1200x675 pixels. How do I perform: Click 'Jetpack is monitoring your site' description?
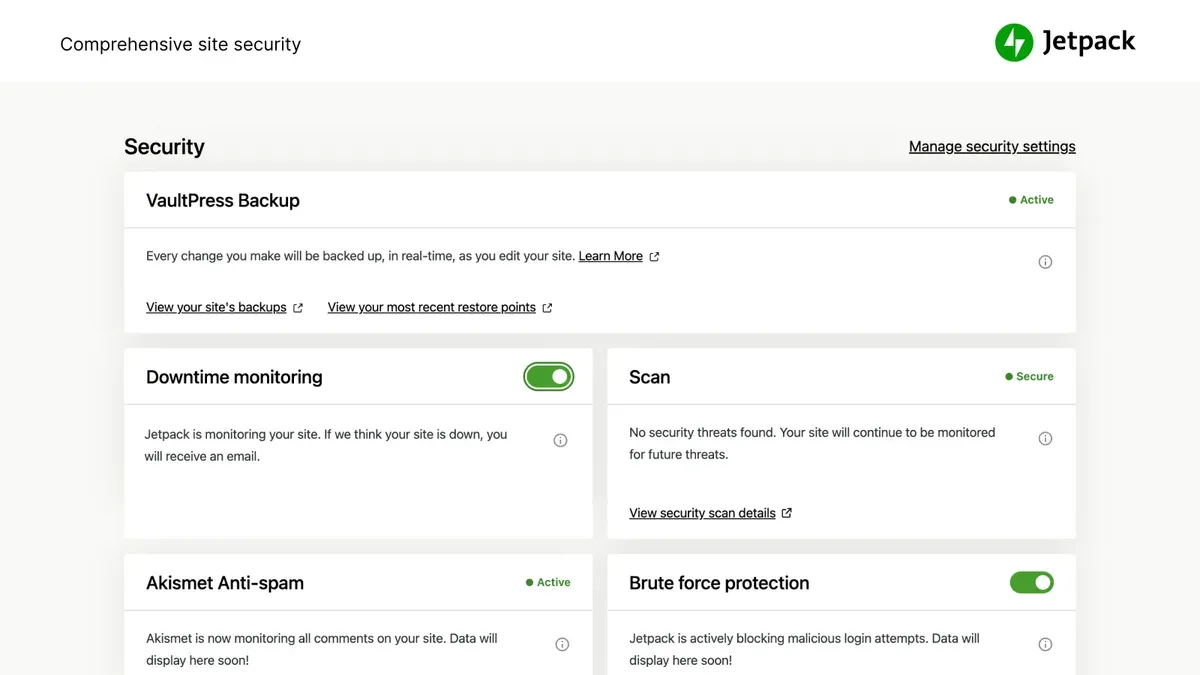coord(326,445)
